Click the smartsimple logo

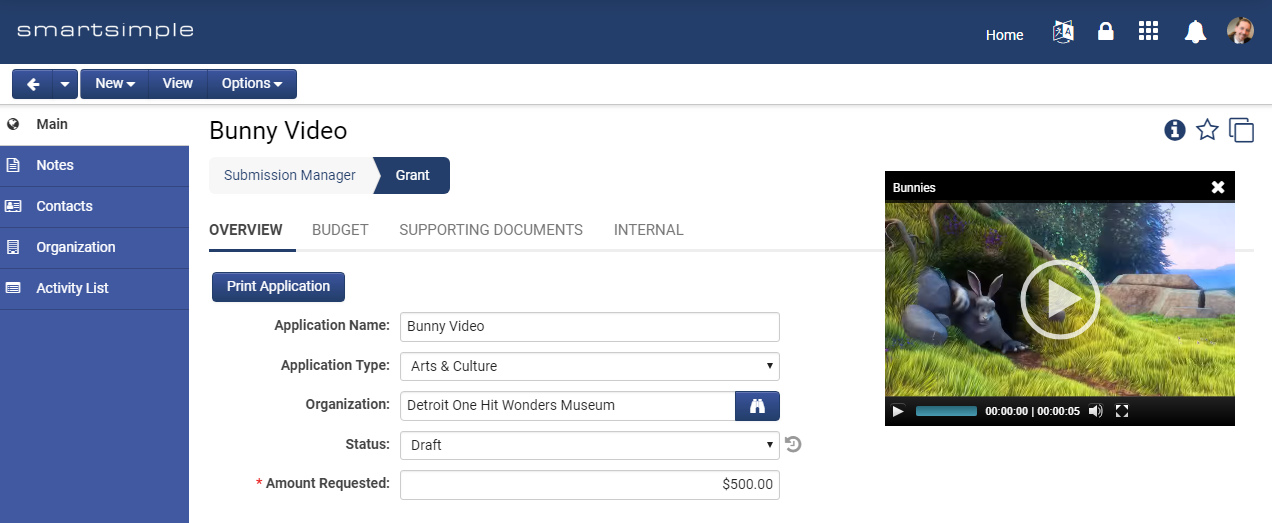105,30
